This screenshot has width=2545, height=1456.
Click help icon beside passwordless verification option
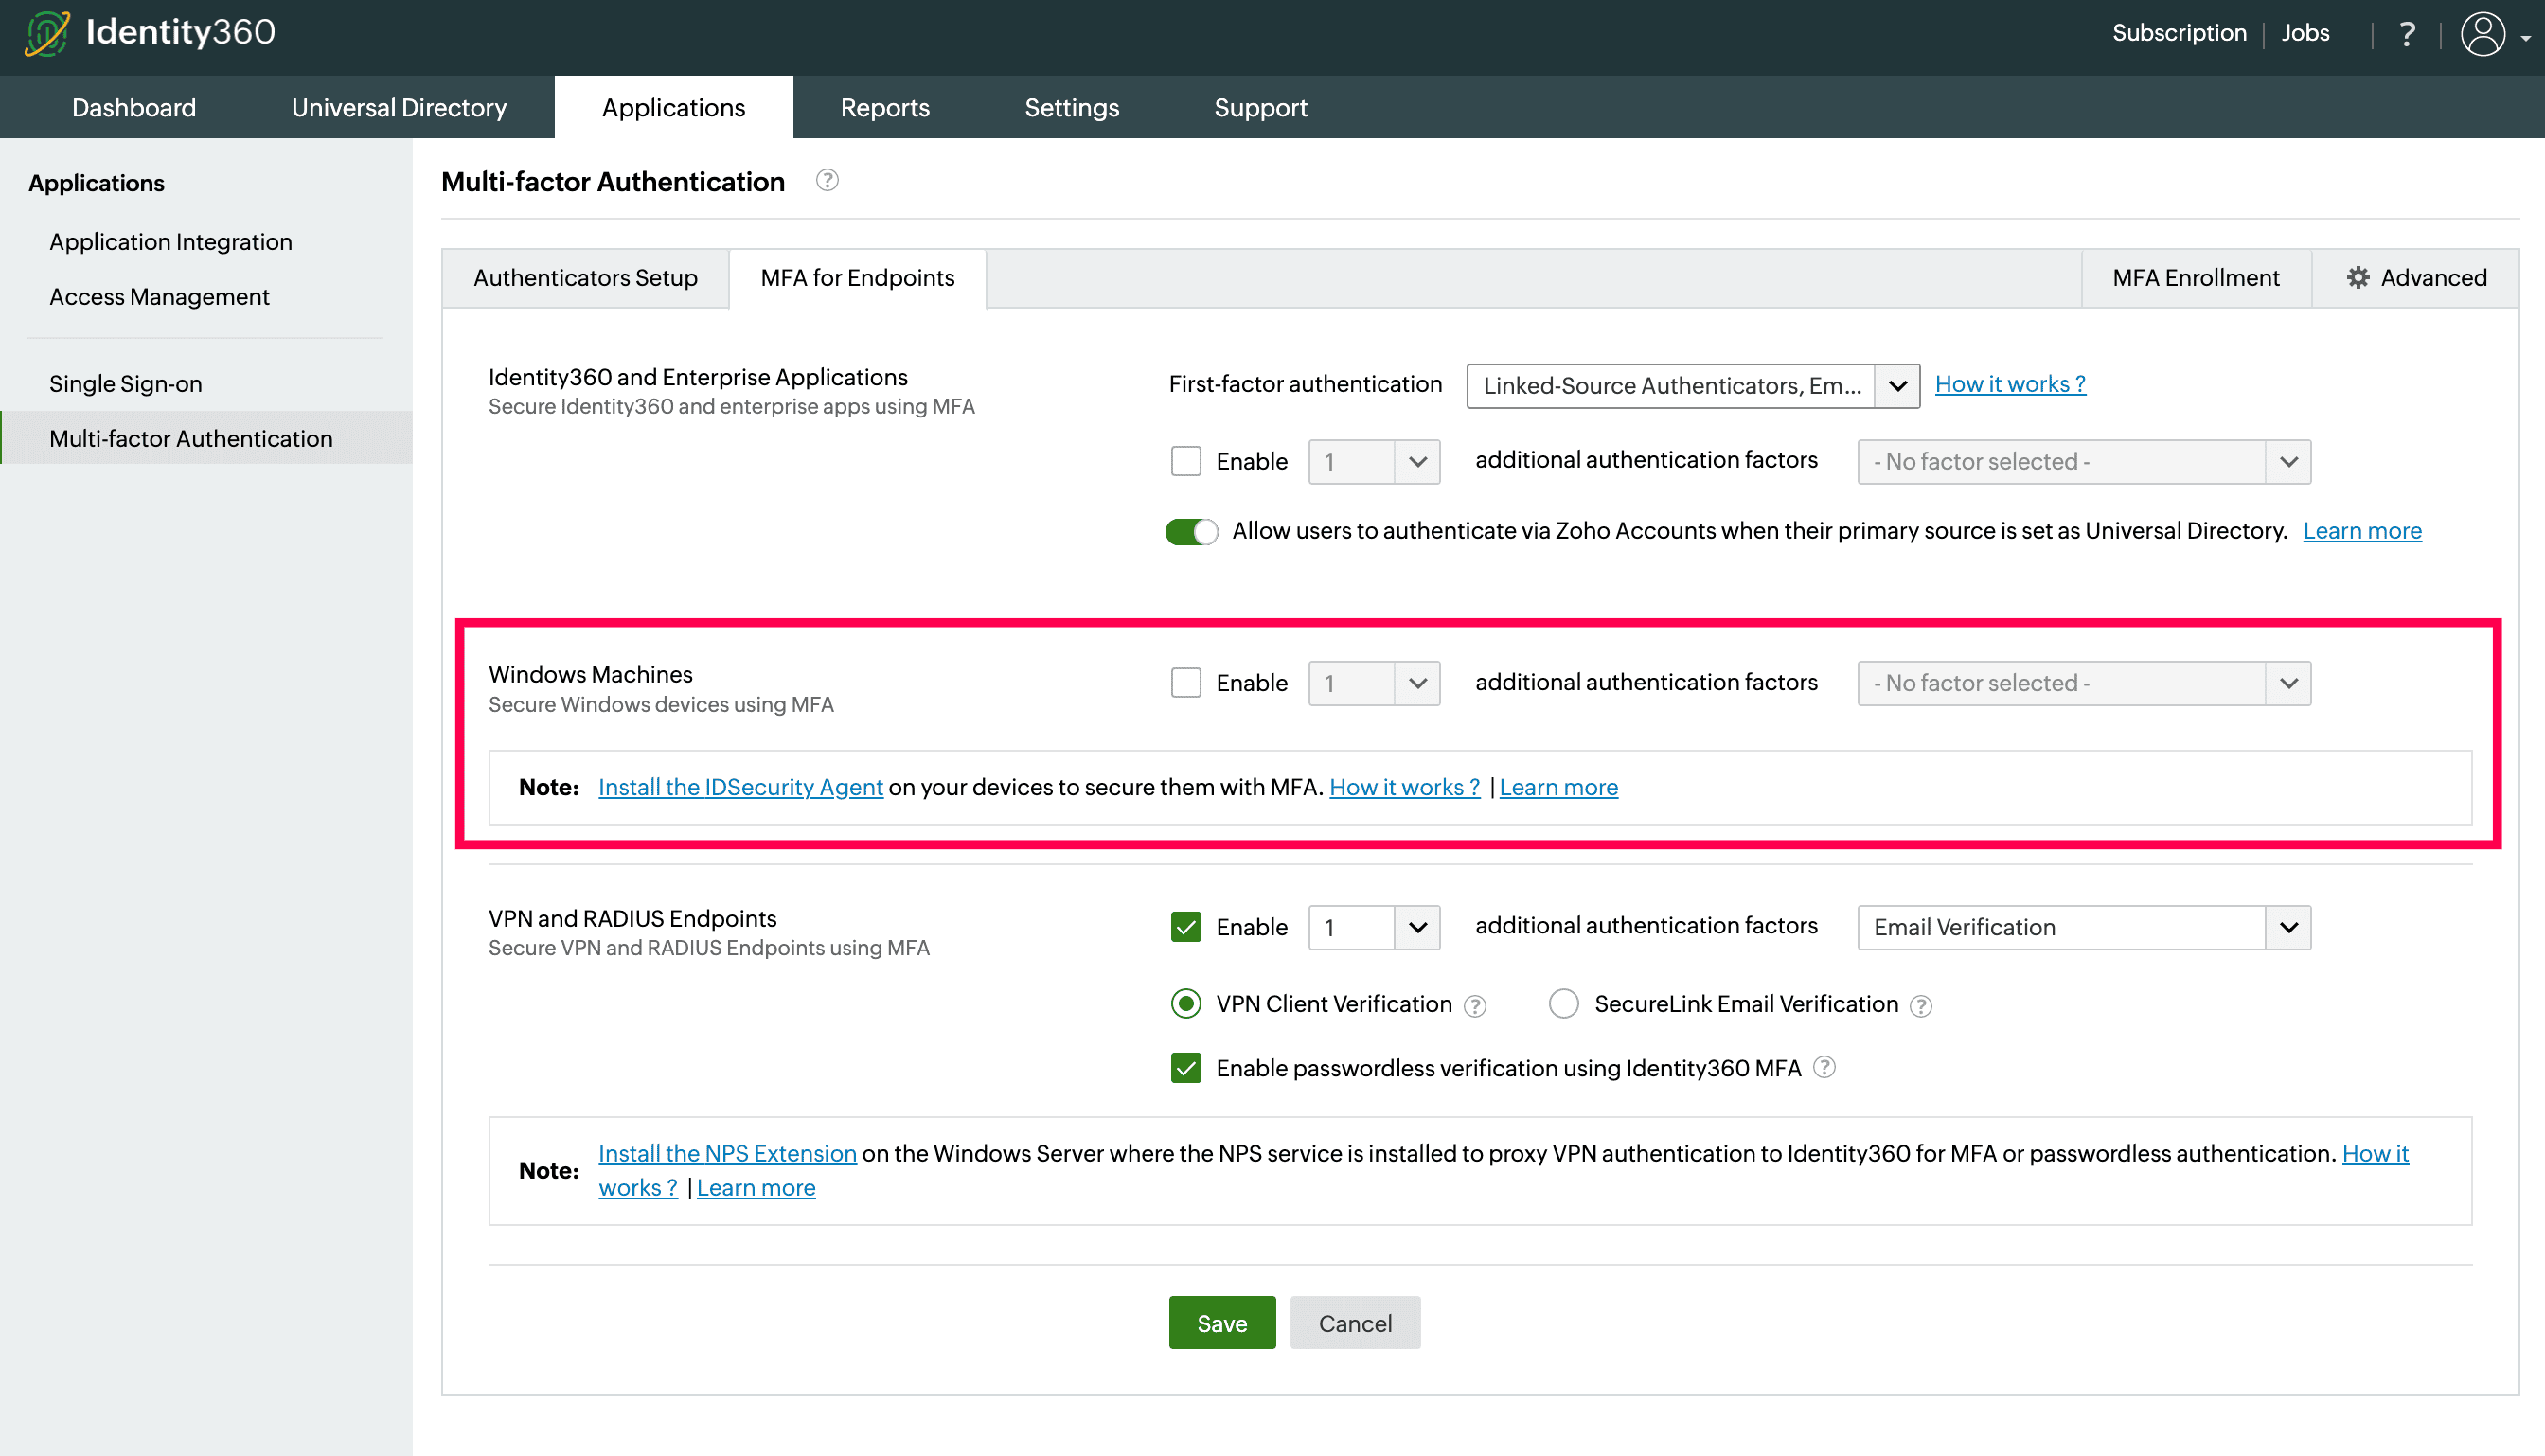1824,1068
